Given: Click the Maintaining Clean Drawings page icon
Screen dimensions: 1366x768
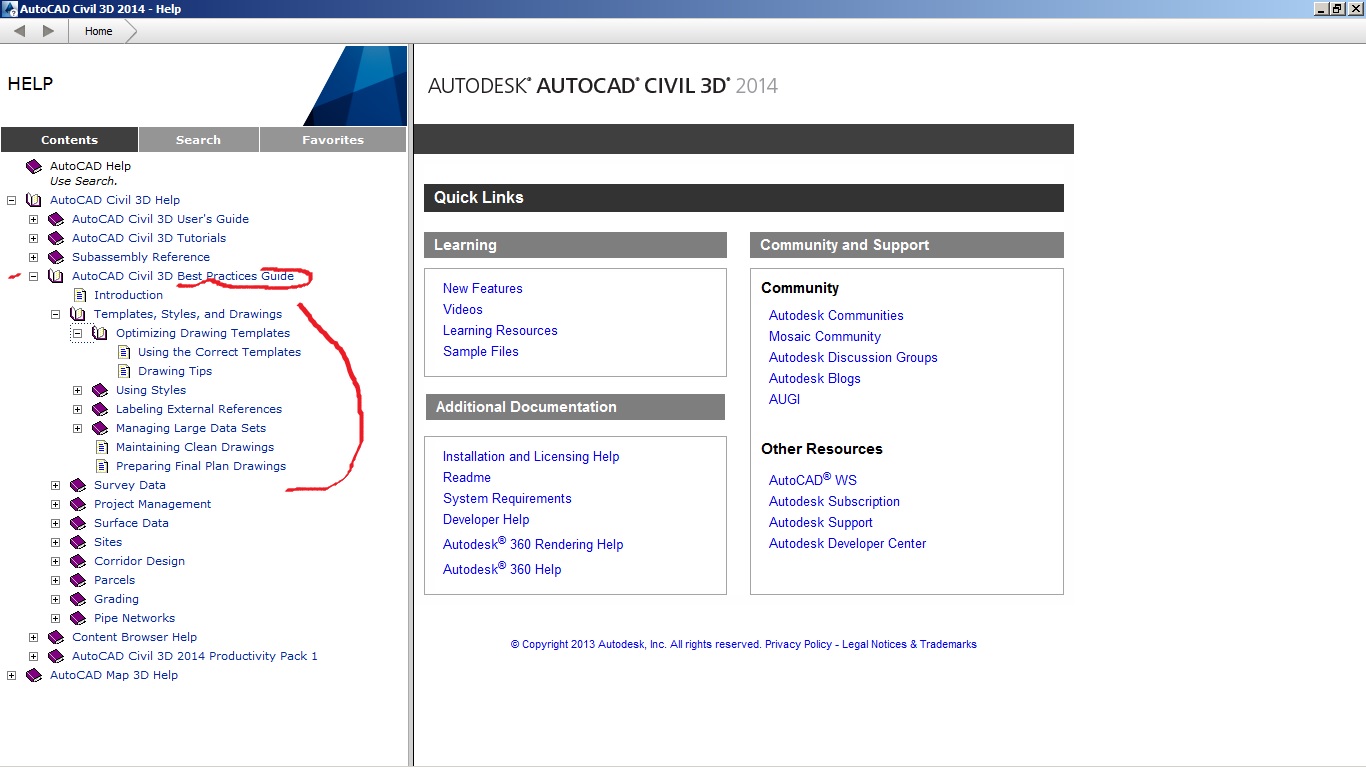Looking at the screenshot, I should pyautogui.click(x=102, y=447).
